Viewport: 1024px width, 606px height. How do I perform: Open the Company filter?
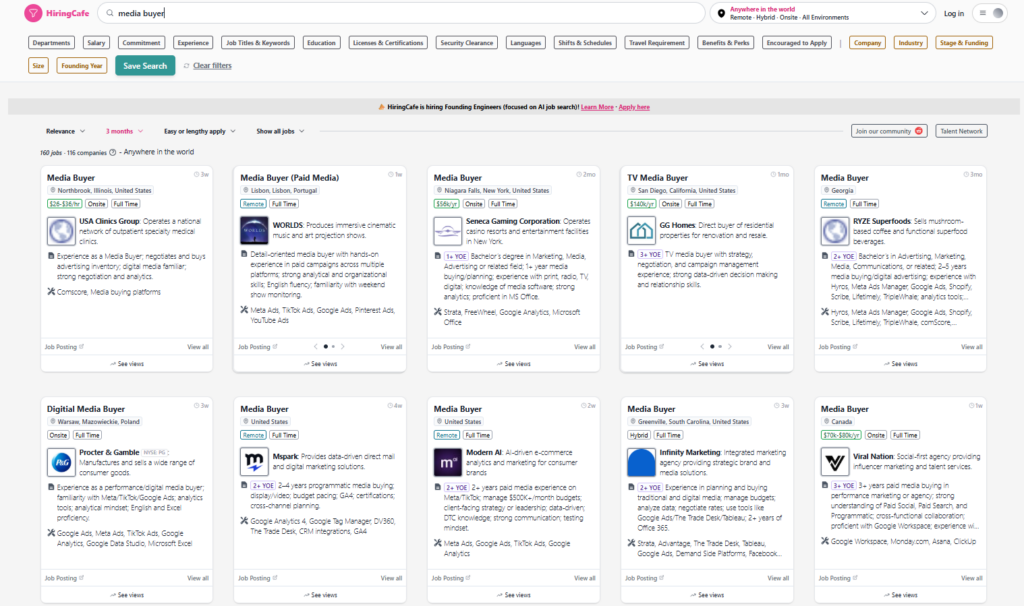tap(867, 42)
